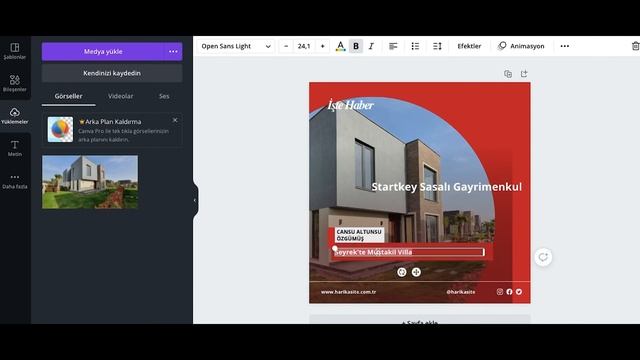The image size is (640, 360).
Task: Select the İşte Haber title text
Action: (x=351, y=105)
